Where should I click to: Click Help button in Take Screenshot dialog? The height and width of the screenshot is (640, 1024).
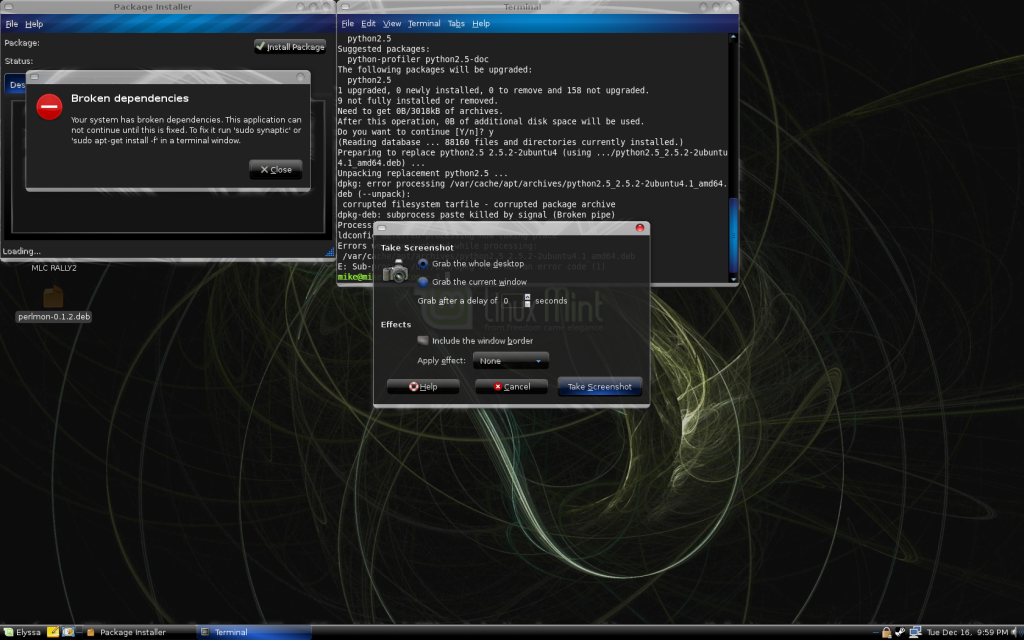[x=423, y=387]
